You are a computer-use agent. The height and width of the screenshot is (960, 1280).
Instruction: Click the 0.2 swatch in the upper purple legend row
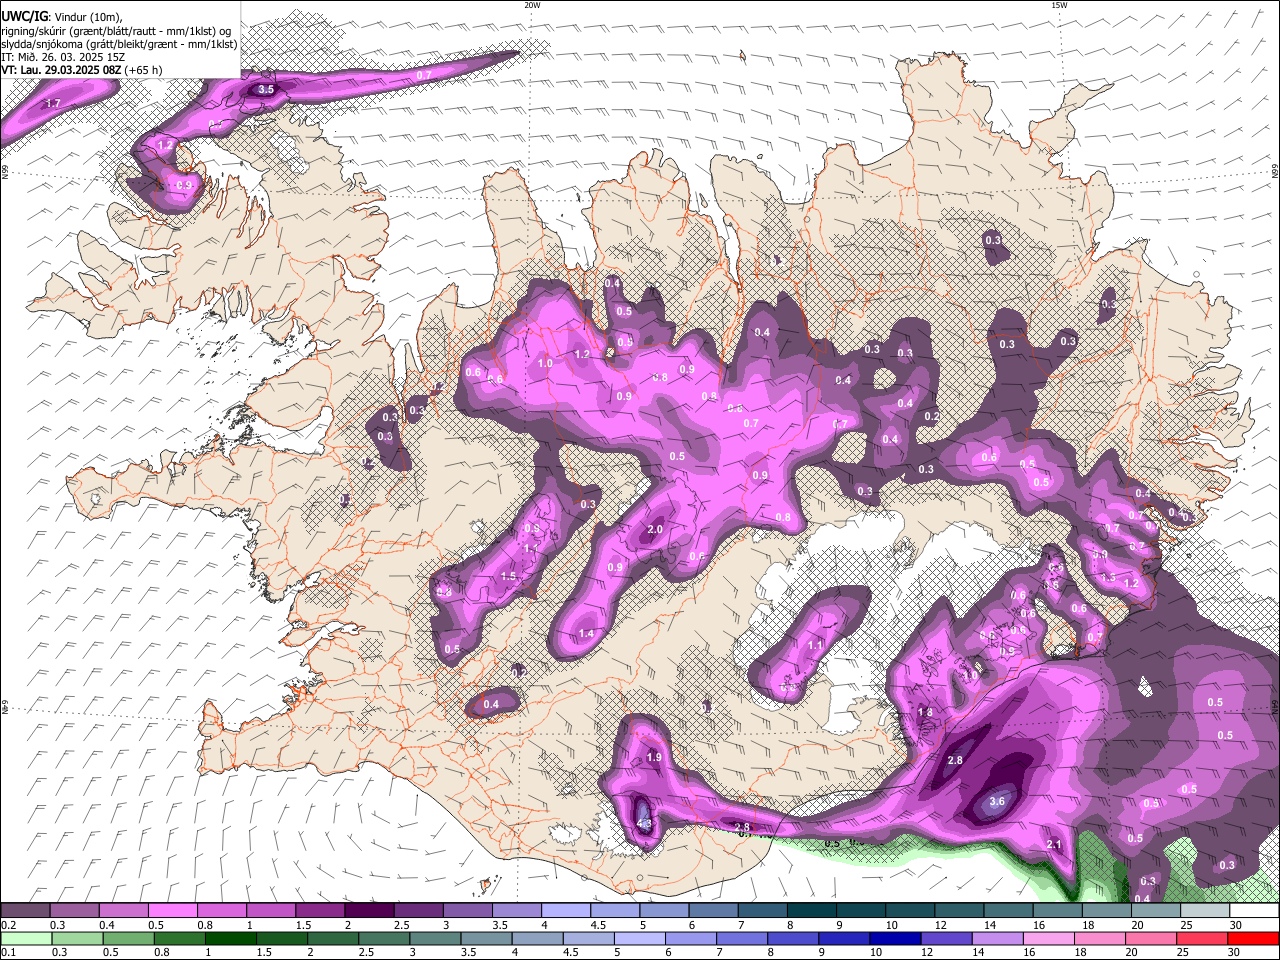click(x=25, y=911)
